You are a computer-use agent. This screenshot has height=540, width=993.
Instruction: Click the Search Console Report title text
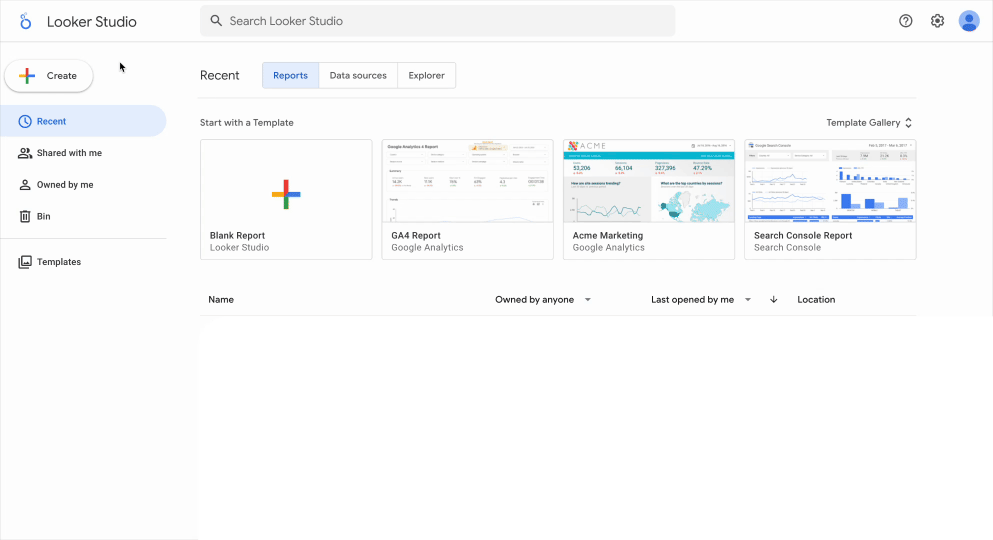coord(803,235)
